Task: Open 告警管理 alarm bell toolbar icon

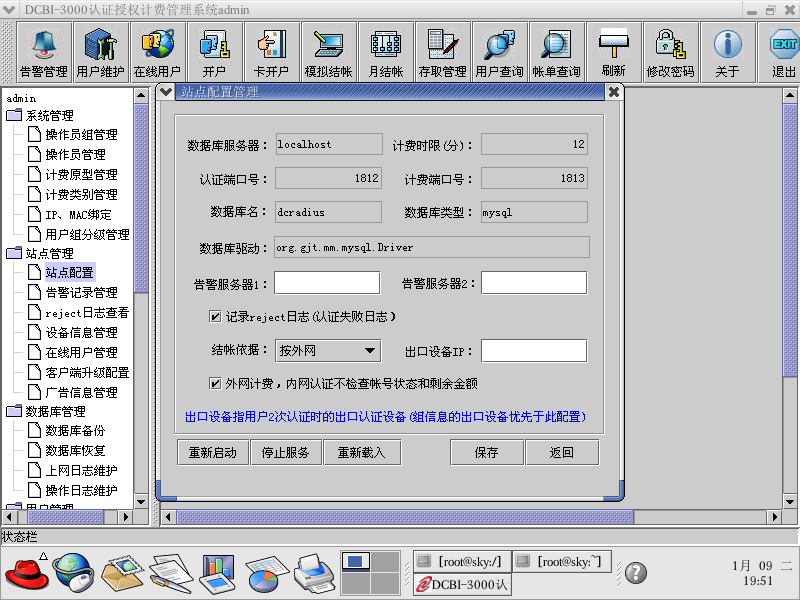Action: [44, 52]
